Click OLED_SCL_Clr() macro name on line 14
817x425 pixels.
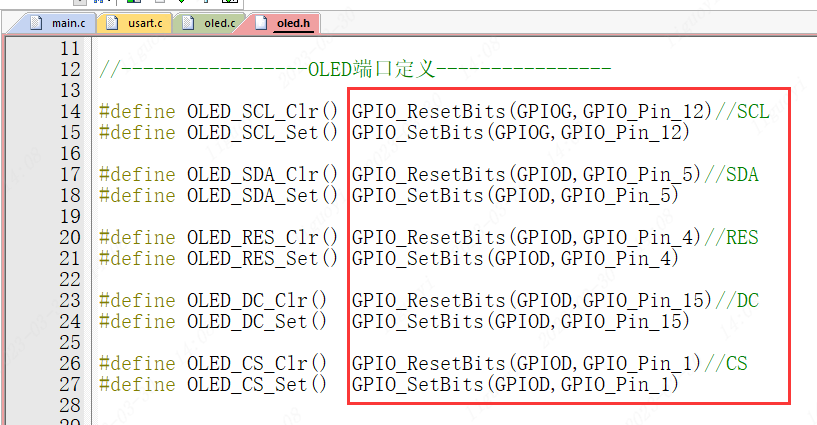tap(262, 111)
